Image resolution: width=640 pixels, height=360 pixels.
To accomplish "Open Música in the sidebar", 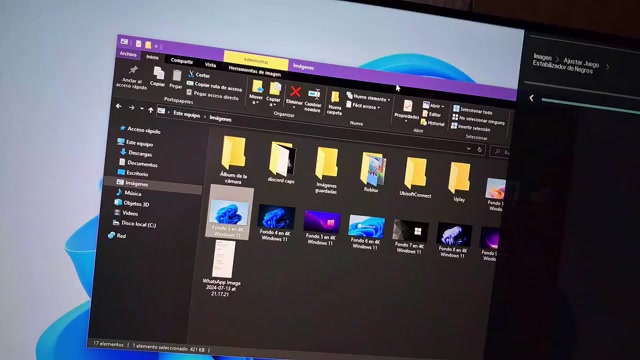I will coord(129,193).
